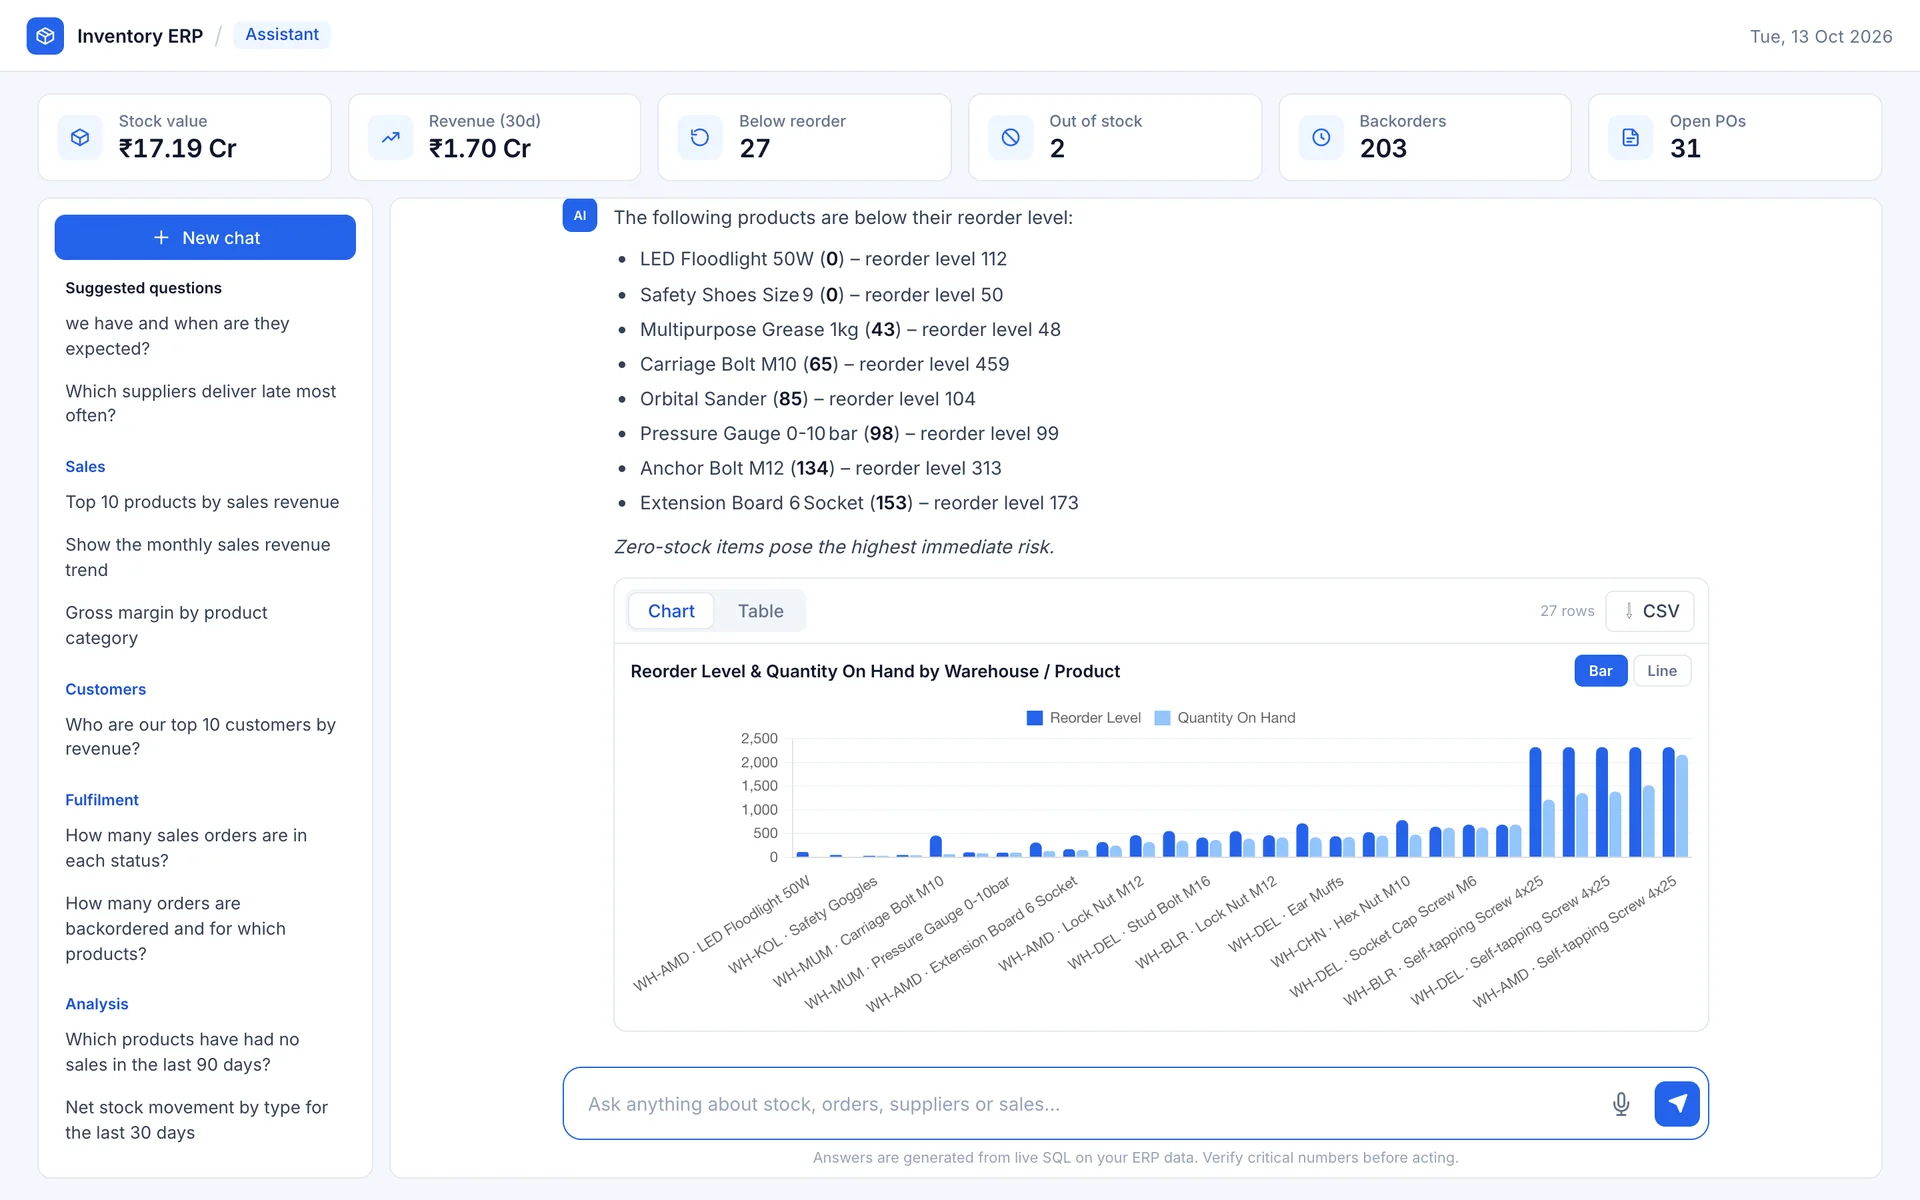The height and width of the screenshot is (1200, 1920).
Task: Click the Open POs document icon
Action: (1631, 137)
